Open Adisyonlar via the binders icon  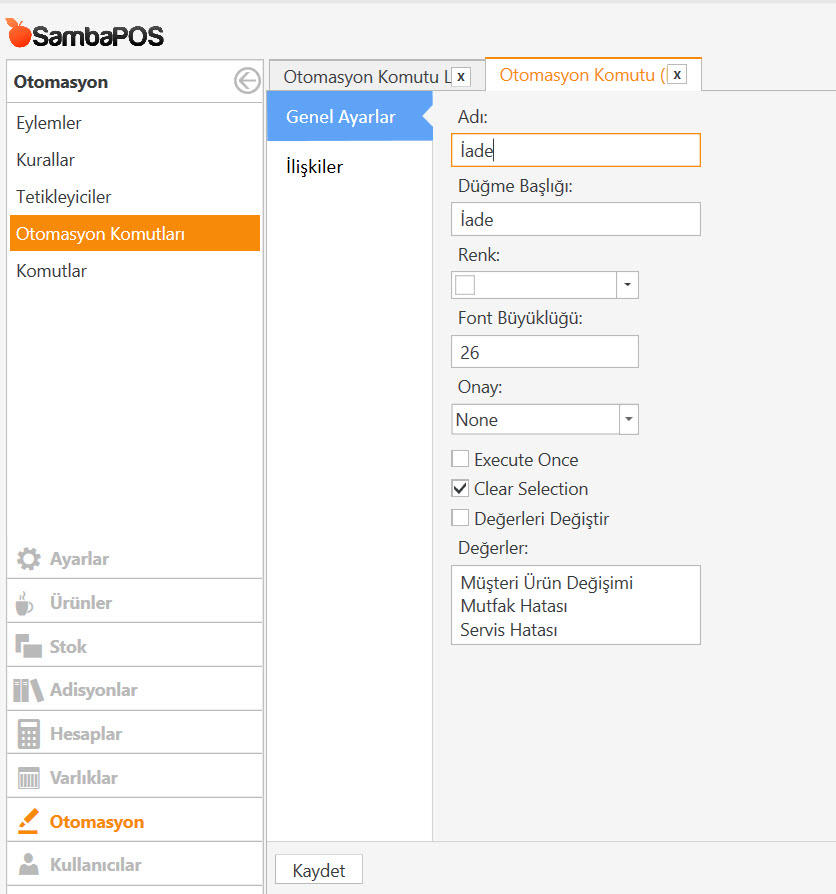(x=28, y=690)
